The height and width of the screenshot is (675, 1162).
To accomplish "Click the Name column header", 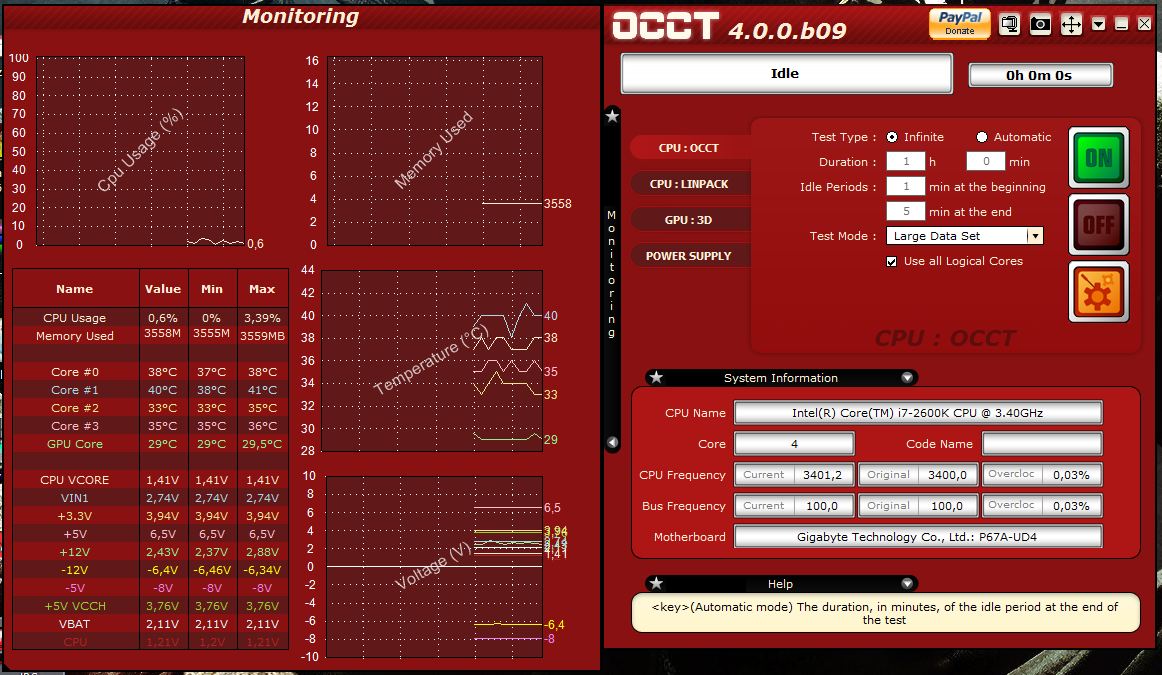I will click(x=75, y=289).
